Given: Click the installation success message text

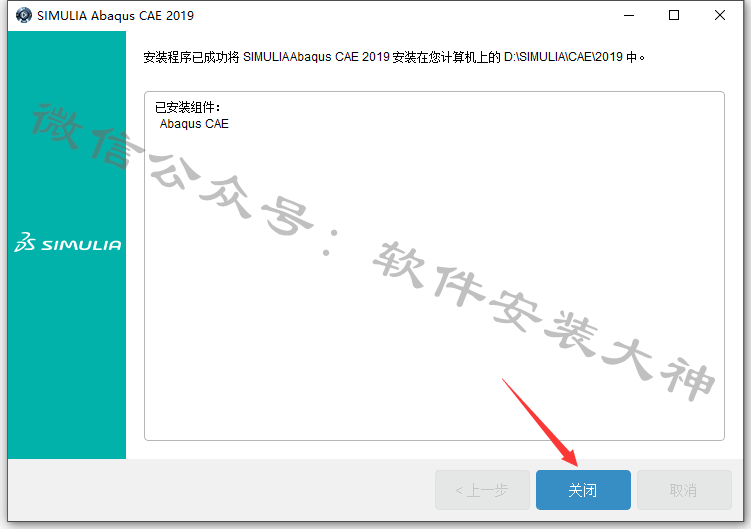Looking at the screenshot, I should click(394, 57).
